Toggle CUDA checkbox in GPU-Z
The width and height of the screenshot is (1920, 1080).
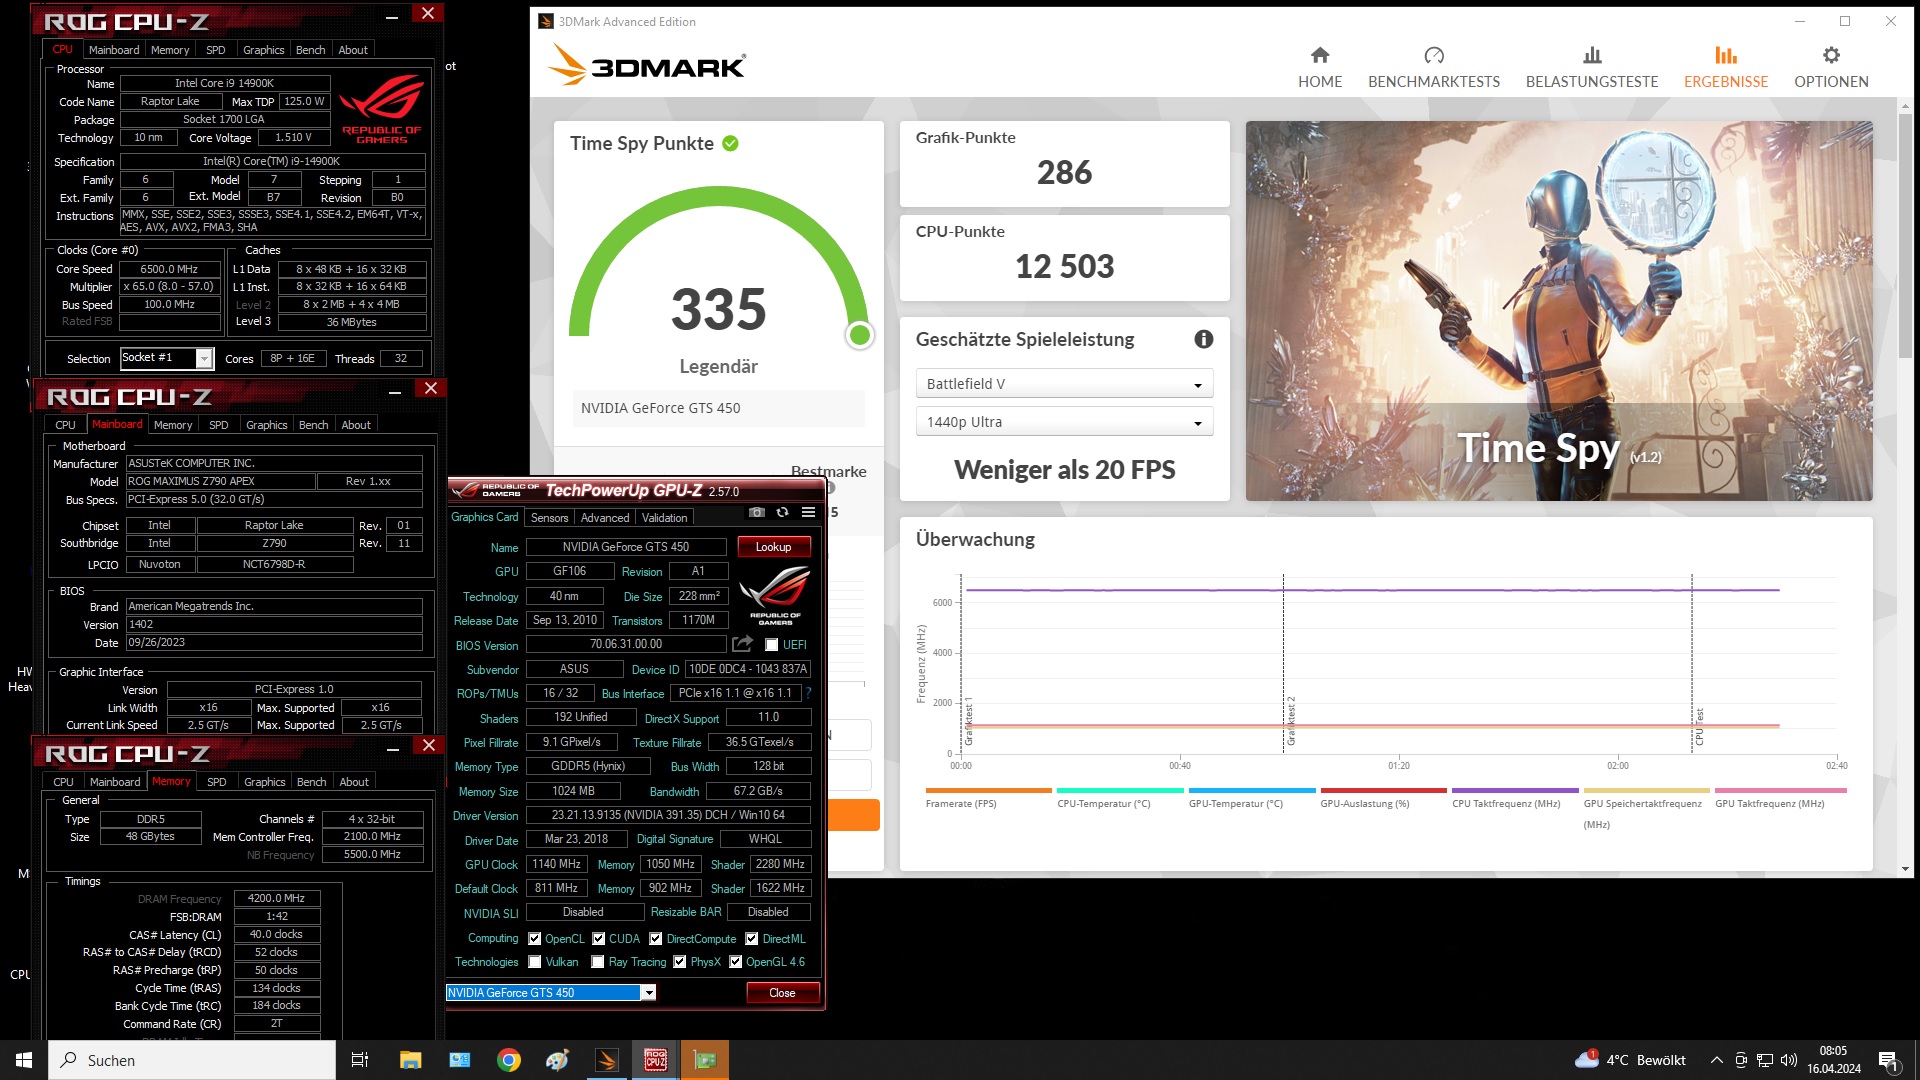[599, 939]
